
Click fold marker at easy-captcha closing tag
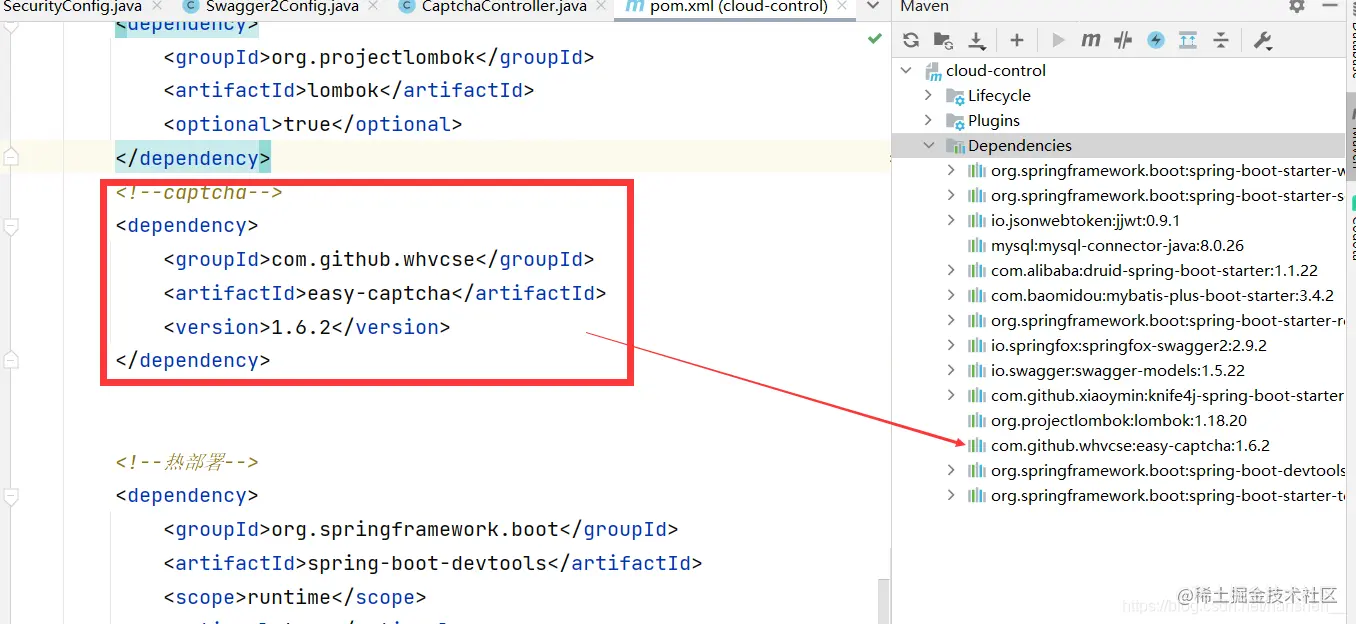click(x=10, y=360)
